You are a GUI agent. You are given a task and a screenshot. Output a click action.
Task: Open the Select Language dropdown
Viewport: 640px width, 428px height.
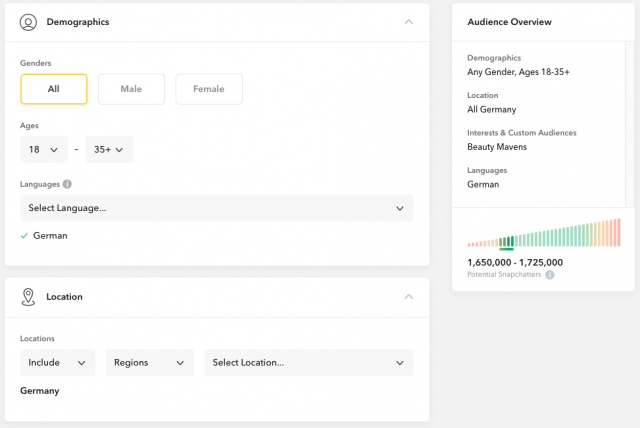click(x=217, y=208)
